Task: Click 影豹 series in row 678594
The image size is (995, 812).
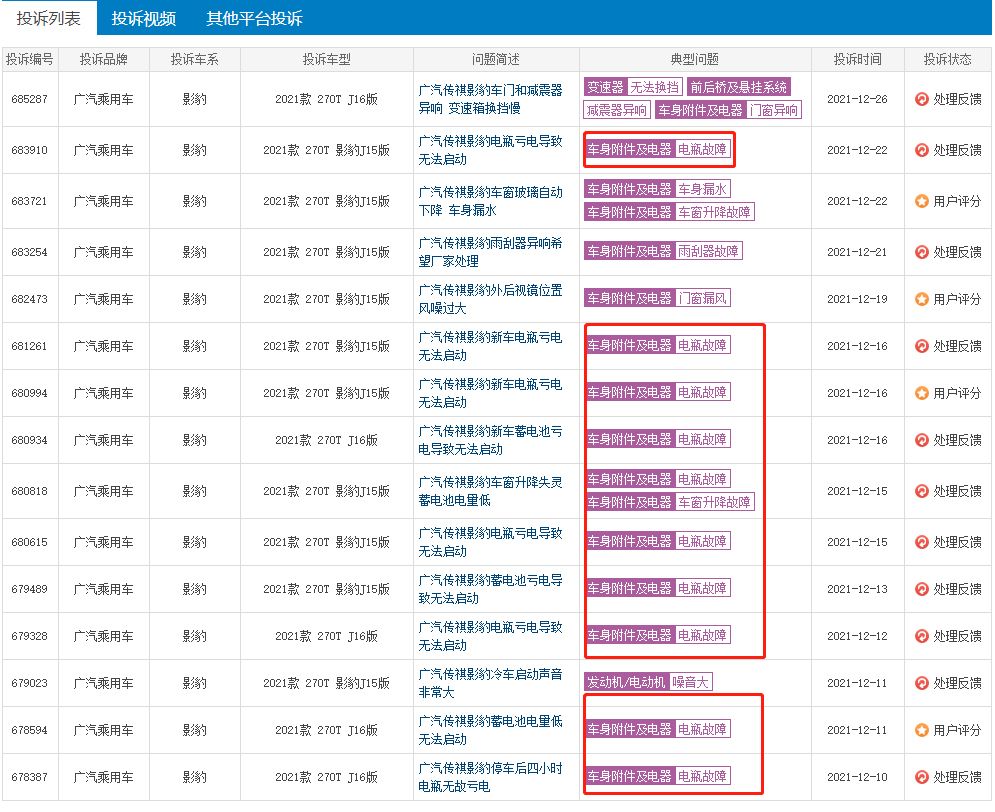Action: (x=194, y=730)
